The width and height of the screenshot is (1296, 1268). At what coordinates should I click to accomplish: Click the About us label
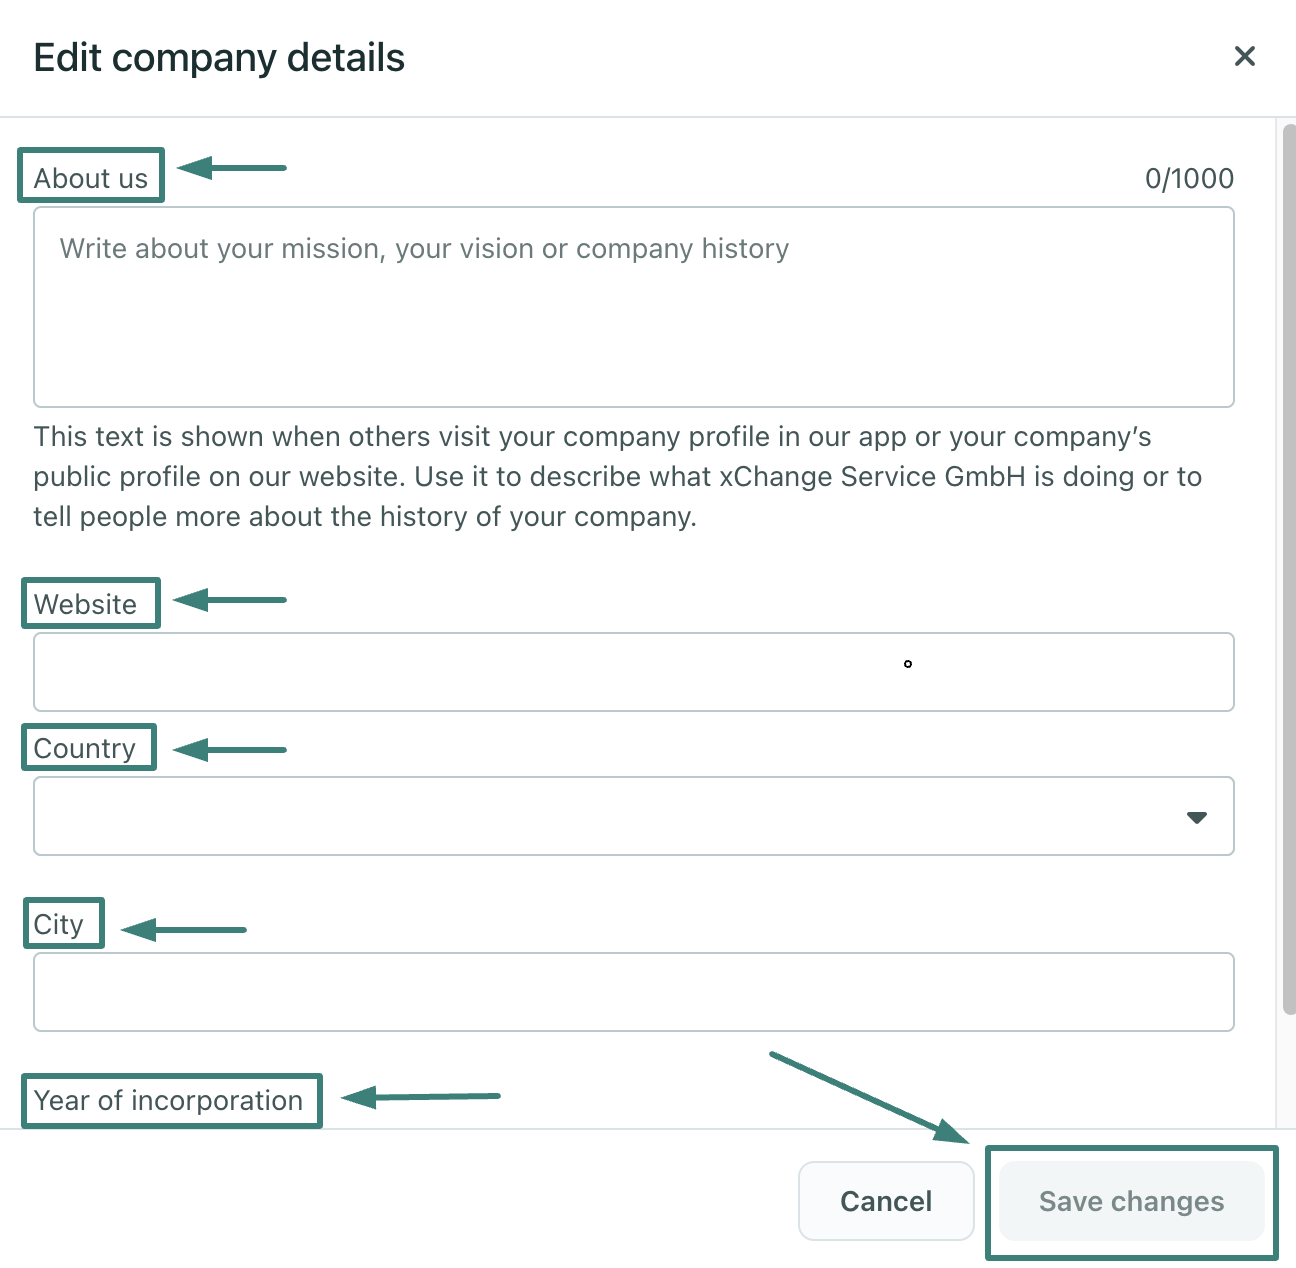(91, 178)
